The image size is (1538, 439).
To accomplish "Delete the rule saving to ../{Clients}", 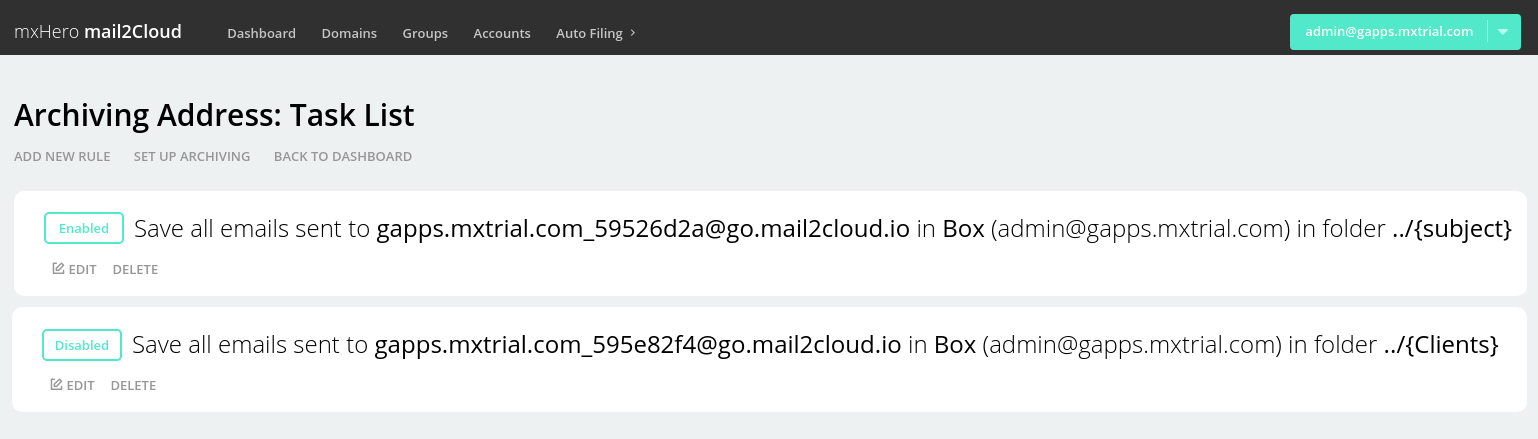I will 133,385.
